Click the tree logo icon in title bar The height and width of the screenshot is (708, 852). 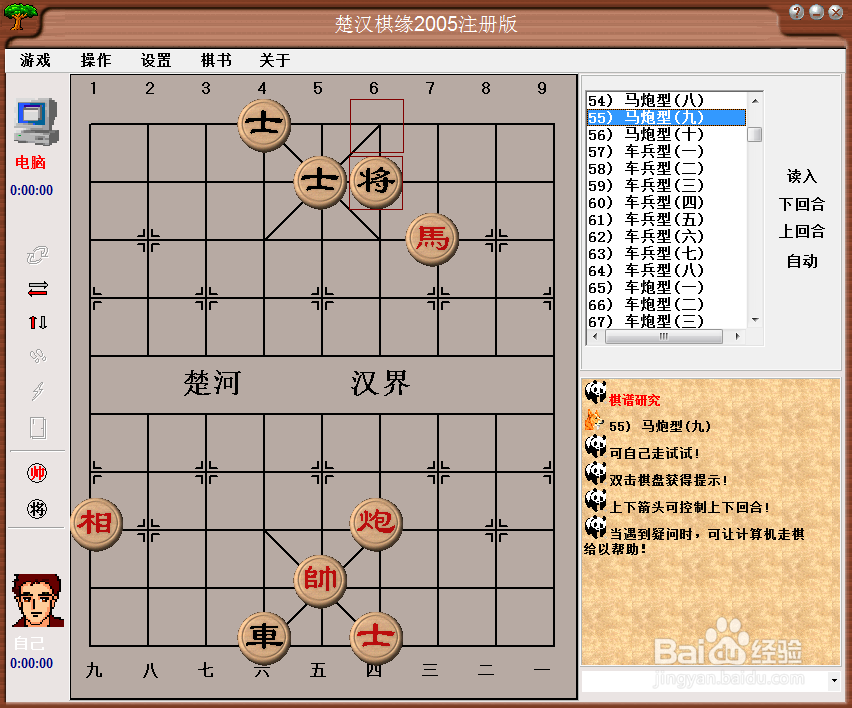20,16
